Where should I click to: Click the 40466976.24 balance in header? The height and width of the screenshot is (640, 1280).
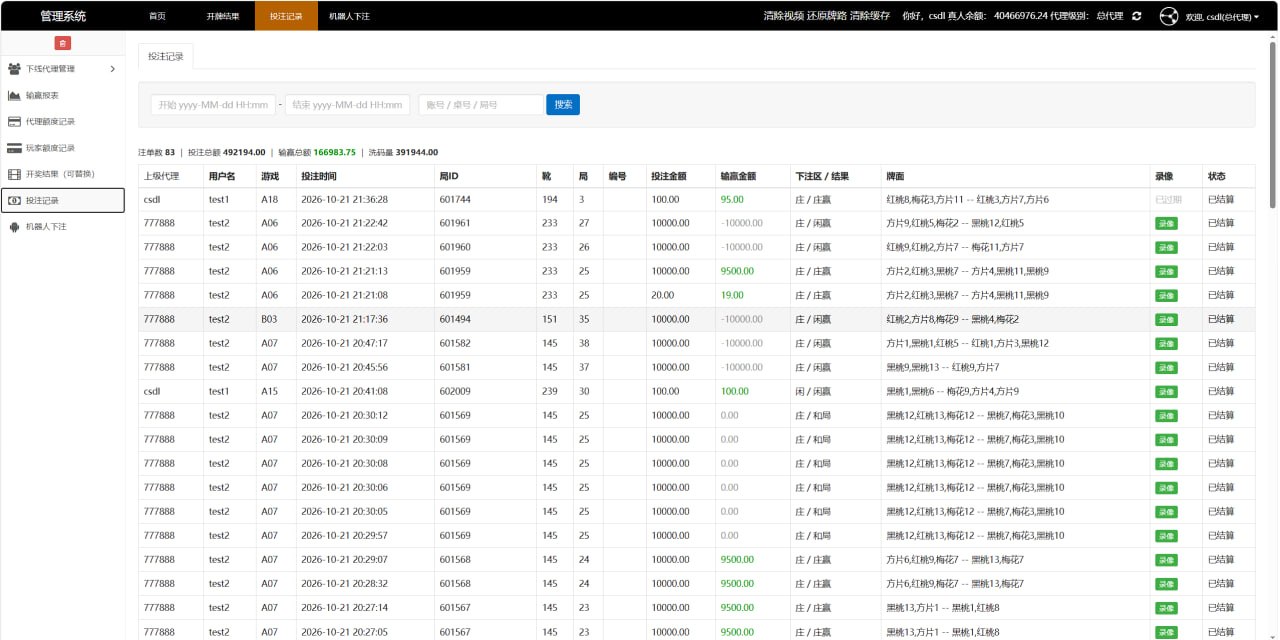(1021, 16)
